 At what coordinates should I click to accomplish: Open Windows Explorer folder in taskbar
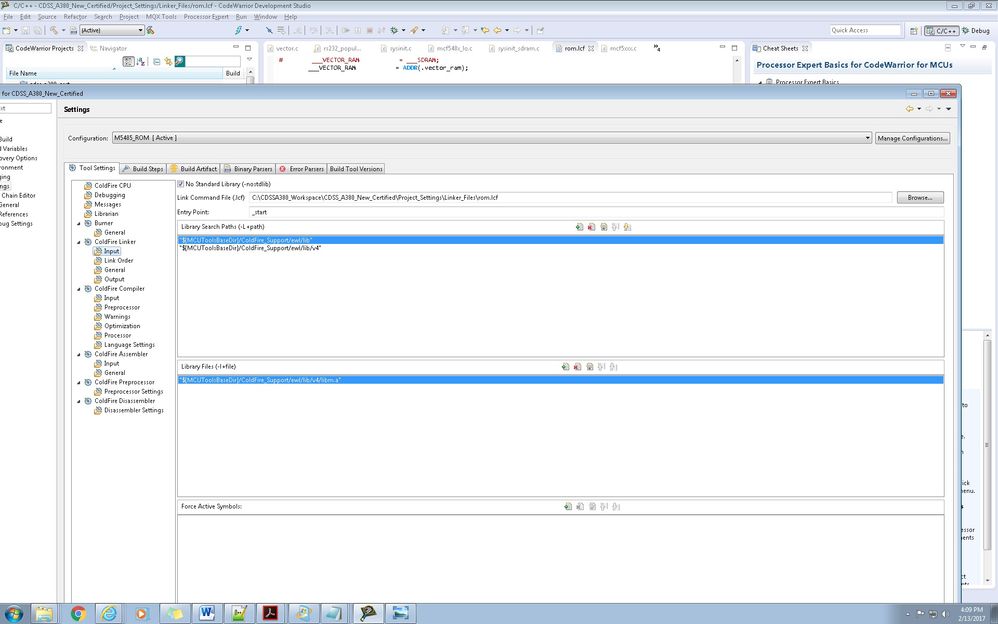tap(45, 613)
